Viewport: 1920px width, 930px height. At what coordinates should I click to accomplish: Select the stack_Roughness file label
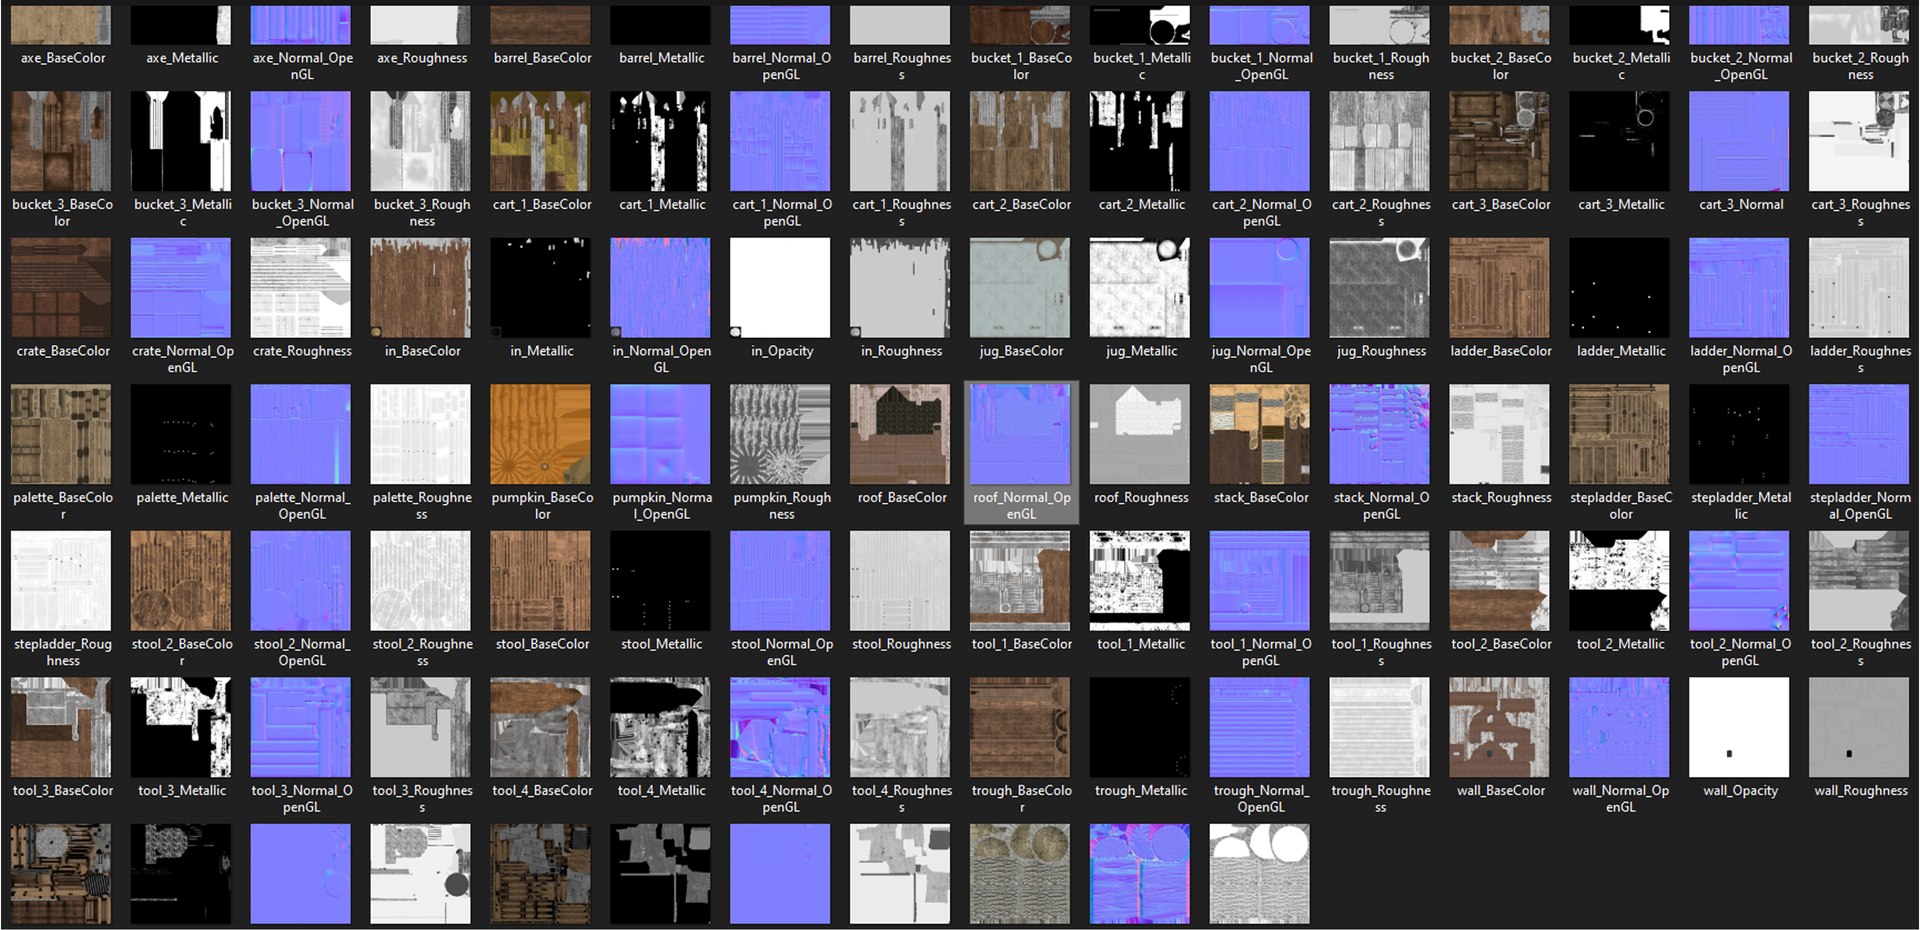[x=1501, y=497]
